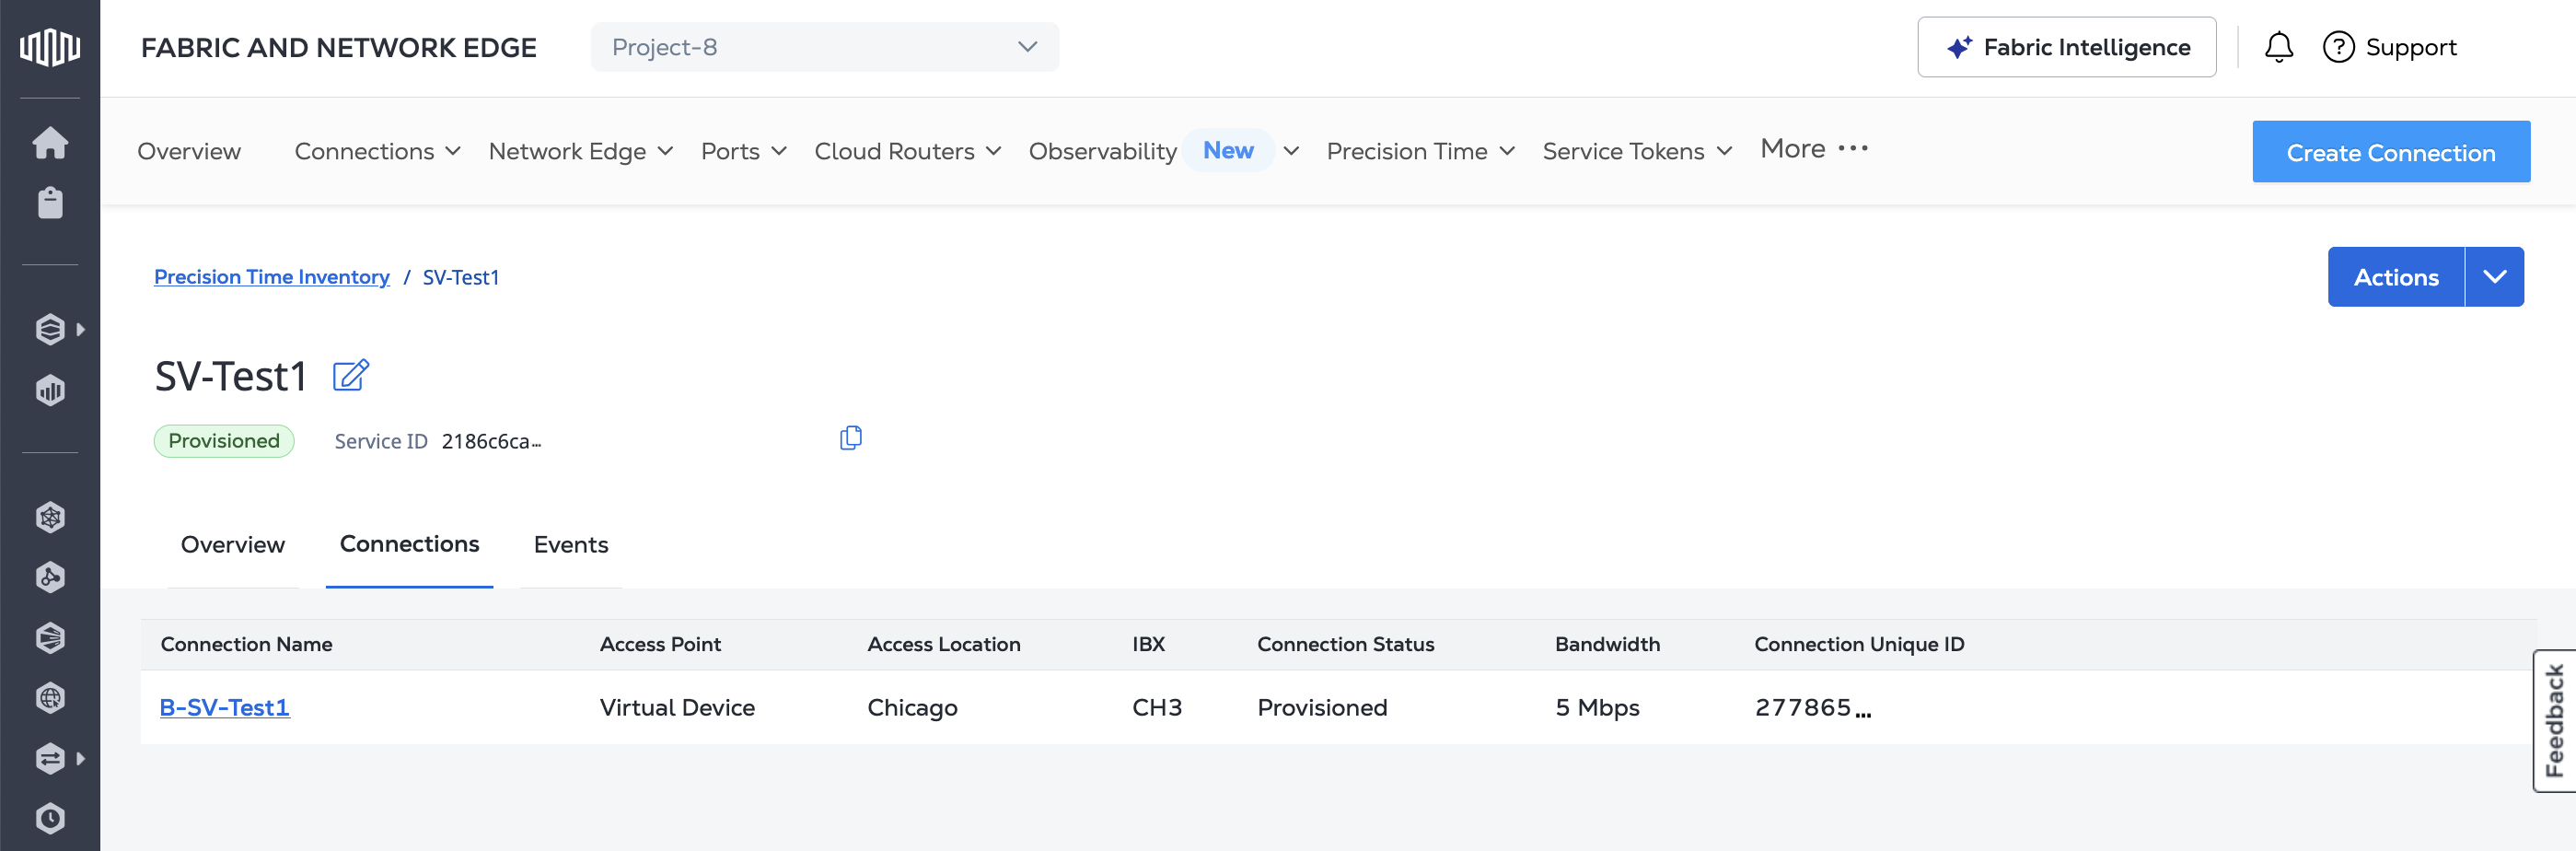2576x851 pixels.
Task: Click the Equinix logo at top left
Action: coord(50,47)
